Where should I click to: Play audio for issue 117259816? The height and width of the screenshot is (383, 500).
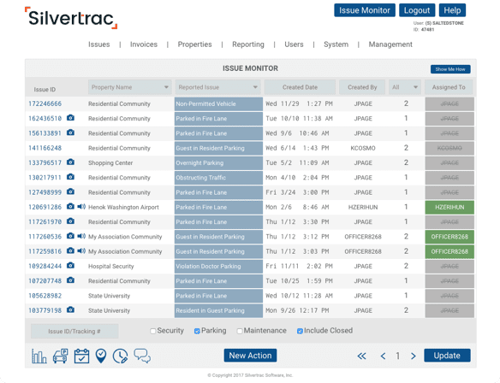click(81, 250)
